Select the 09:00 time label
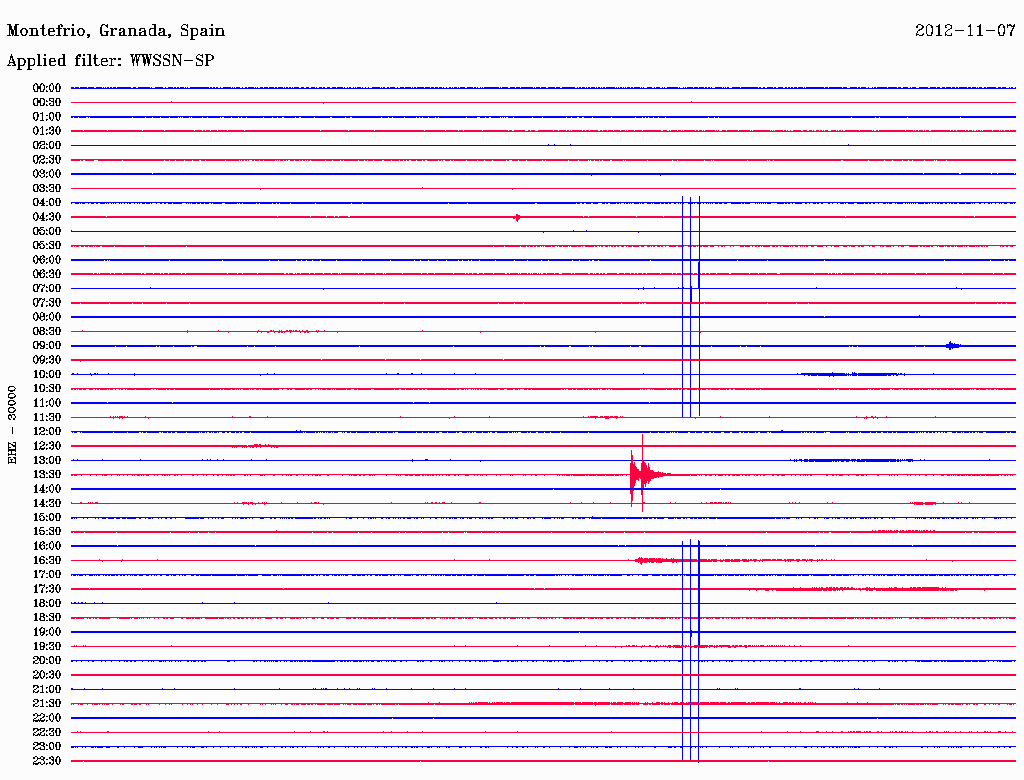1024x780 pixels. 47,346
